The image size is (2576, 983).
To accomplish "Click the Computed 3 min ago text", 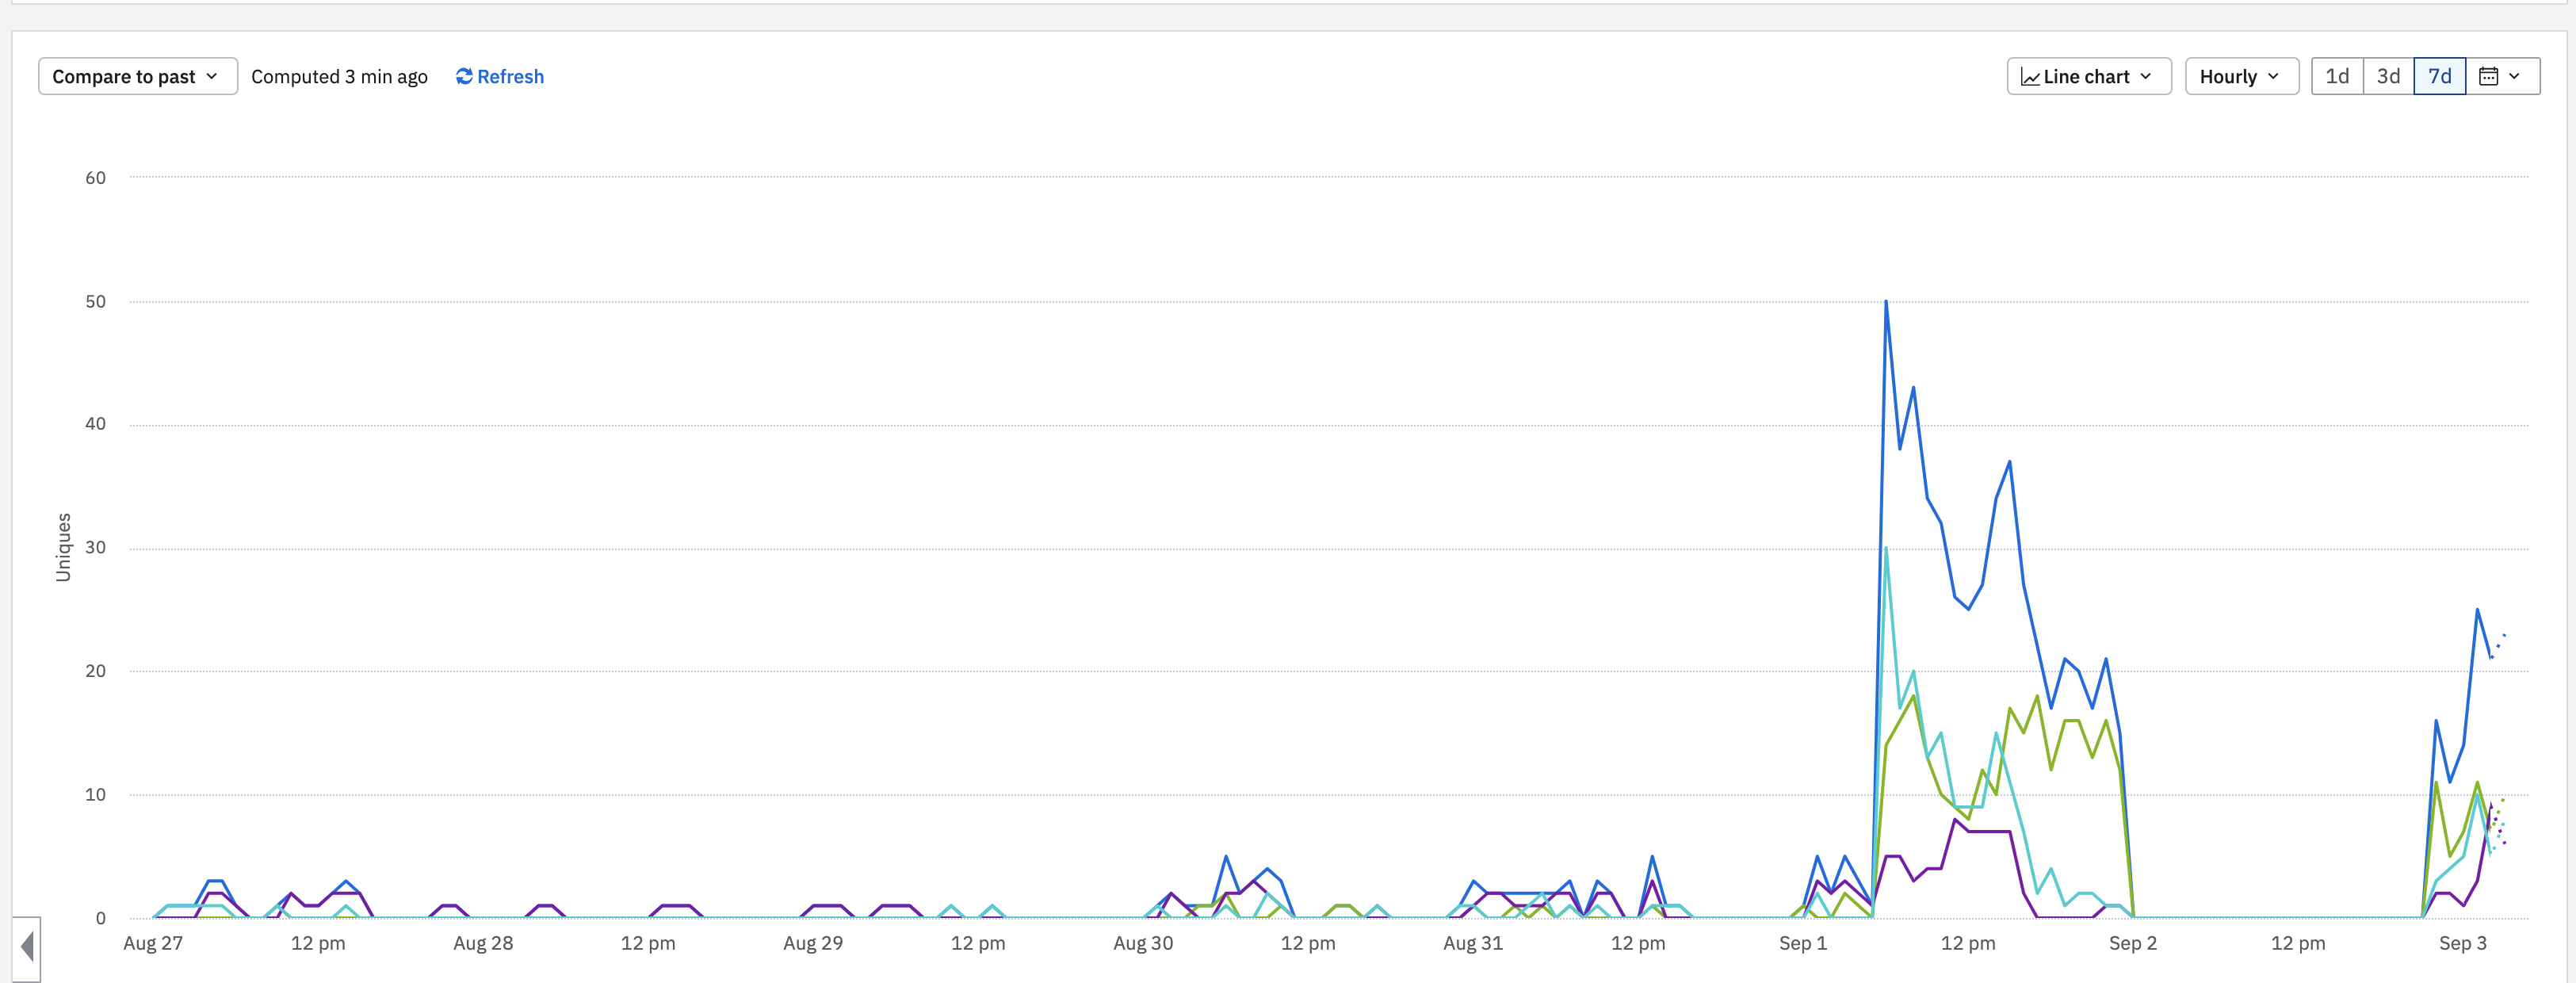I will 339,77.
